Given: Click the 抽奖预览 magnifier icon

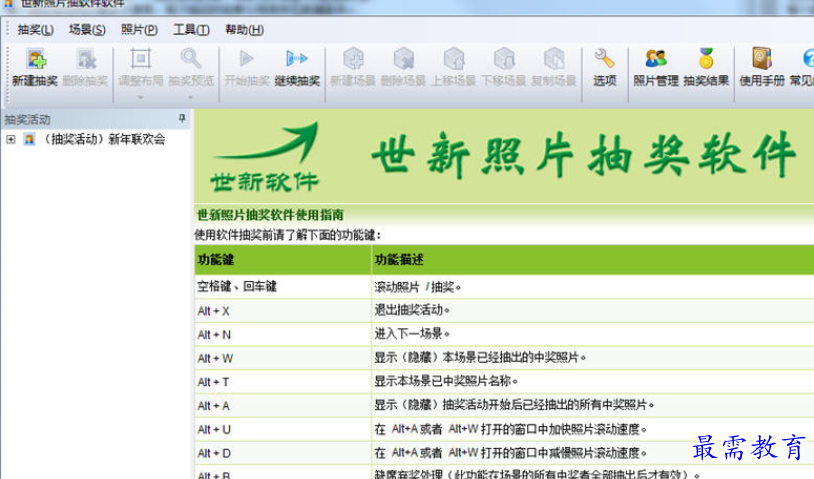Looking at the screenshot, I should coord(191,59).
